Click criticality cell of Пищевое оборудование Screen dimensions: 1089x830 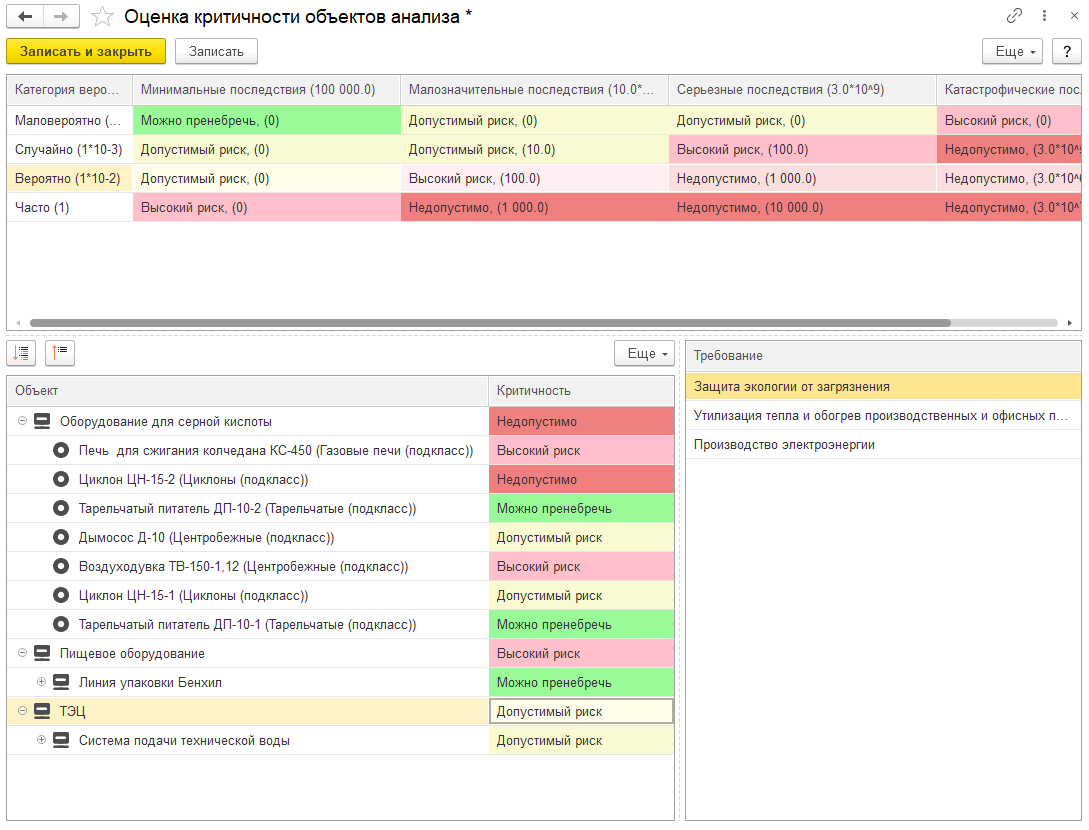pos(581,654)
